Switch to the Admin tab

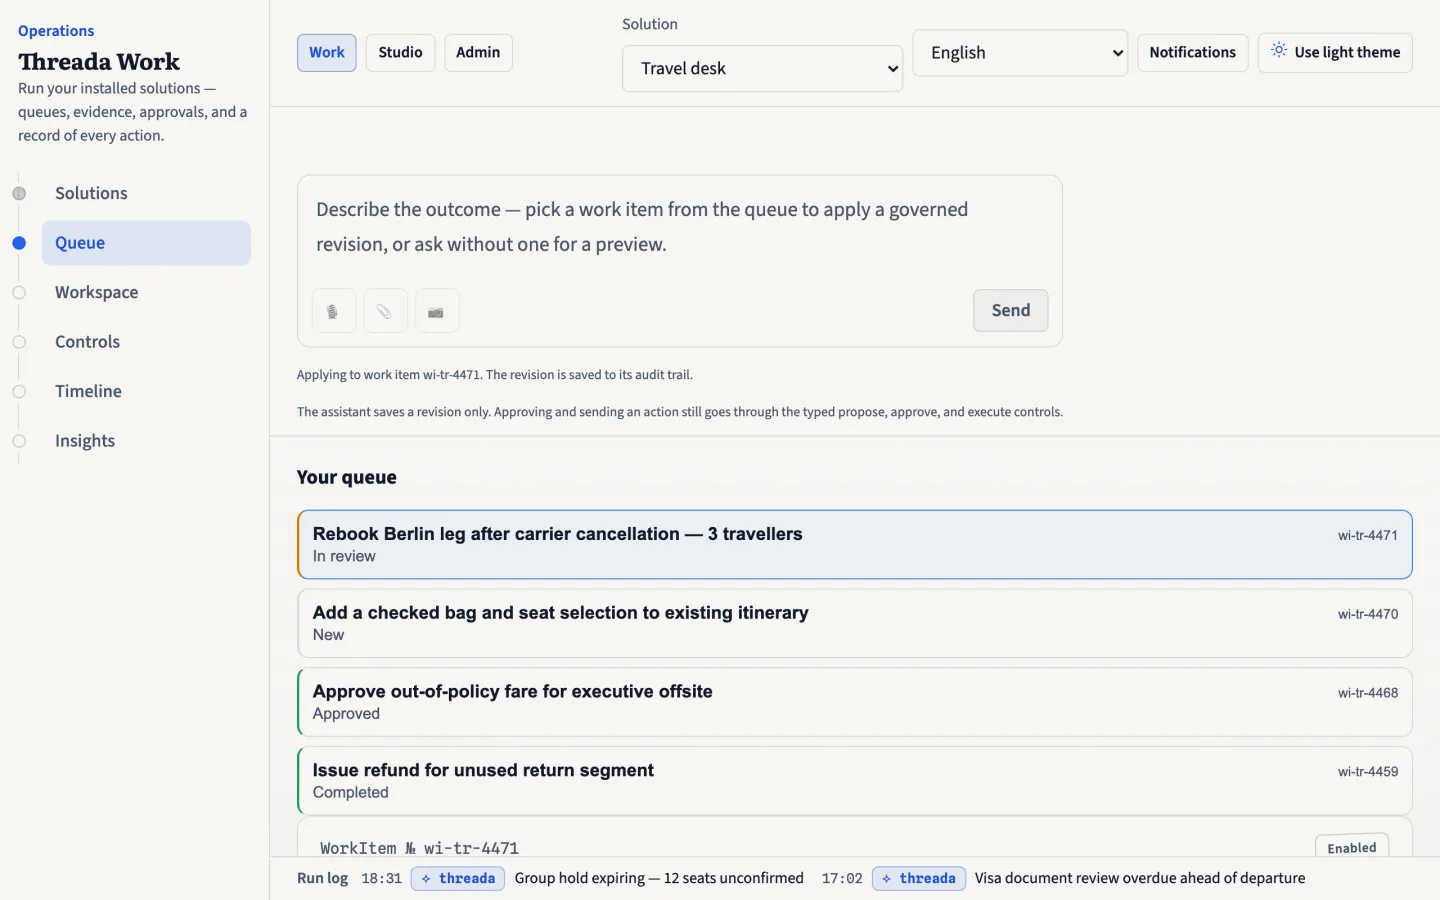coord(478,52)
